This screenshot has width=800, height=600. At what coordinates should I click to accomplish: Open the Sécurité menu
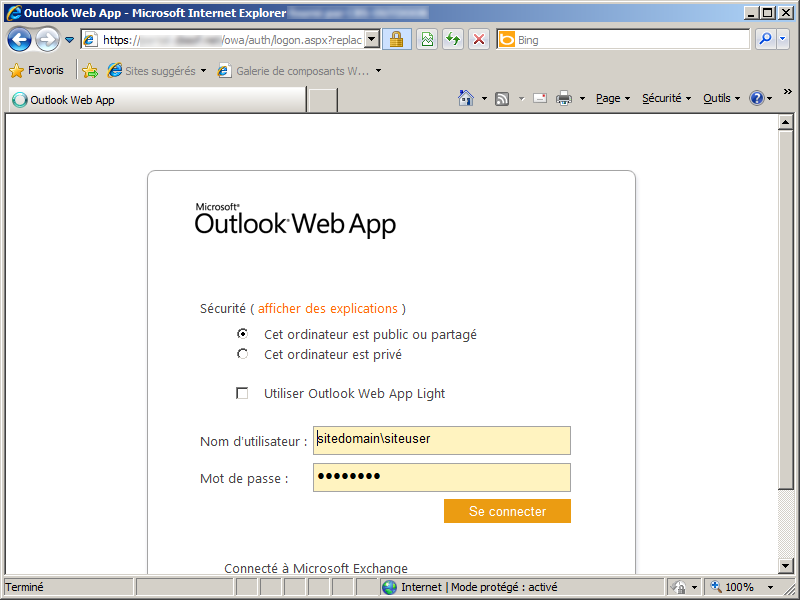pos(666,98)
